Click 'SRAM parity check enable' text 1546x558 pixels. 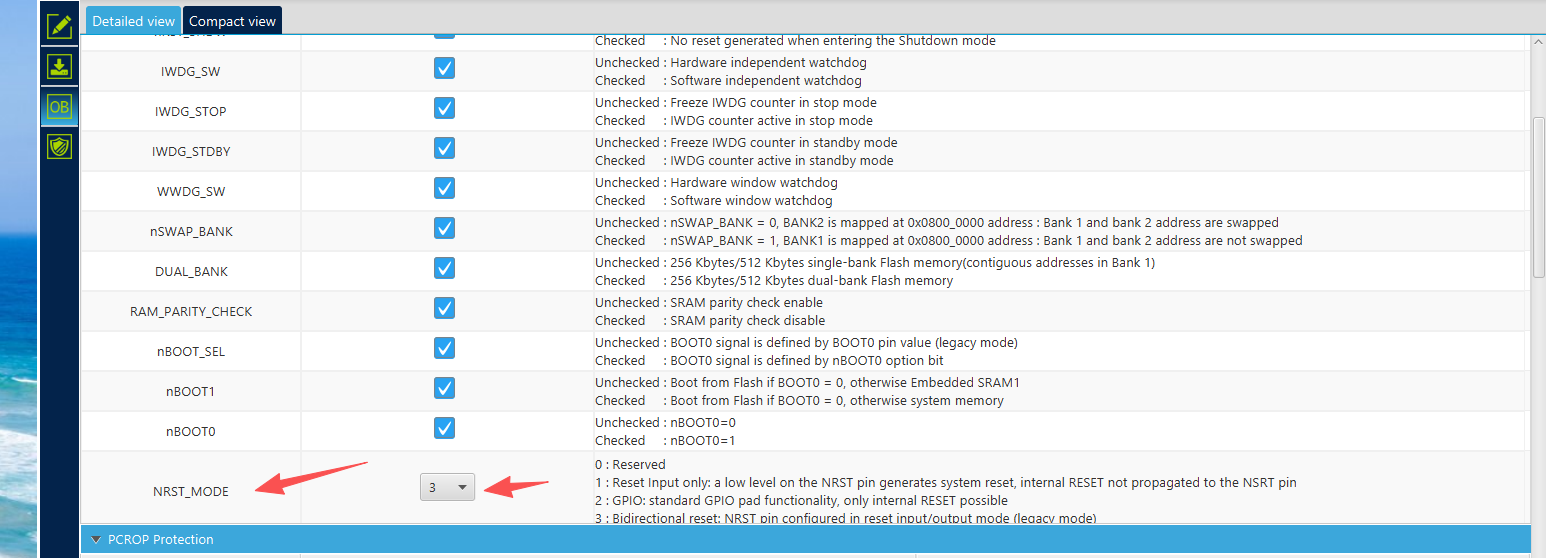[746, 303]
